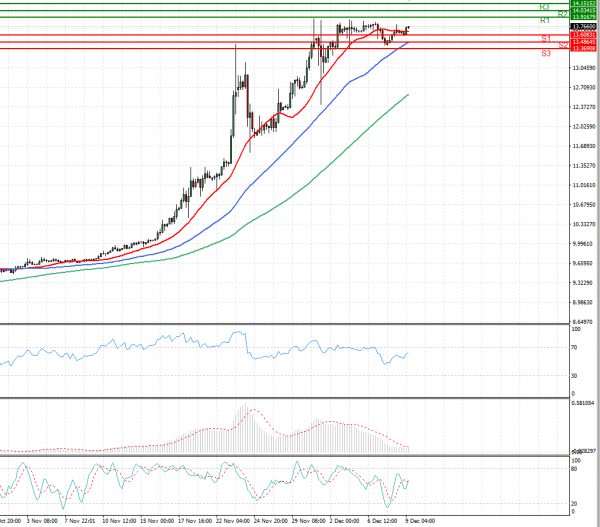Viewport: 600px width, 527px height.
Task: Click time axis label 29 Nov 08:00
Action: 309,521
